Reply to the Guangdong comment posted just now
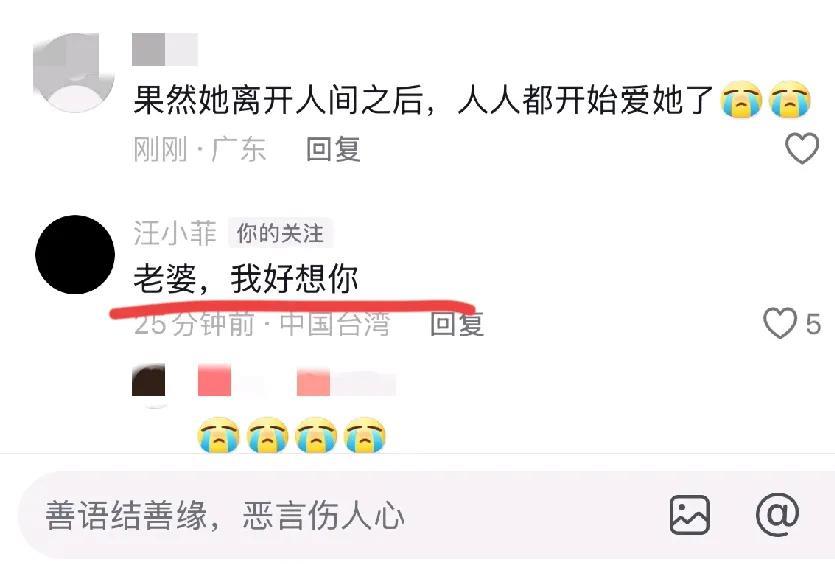Image resolution: width=835 pixels, height=564 pixels. (333, 149)
